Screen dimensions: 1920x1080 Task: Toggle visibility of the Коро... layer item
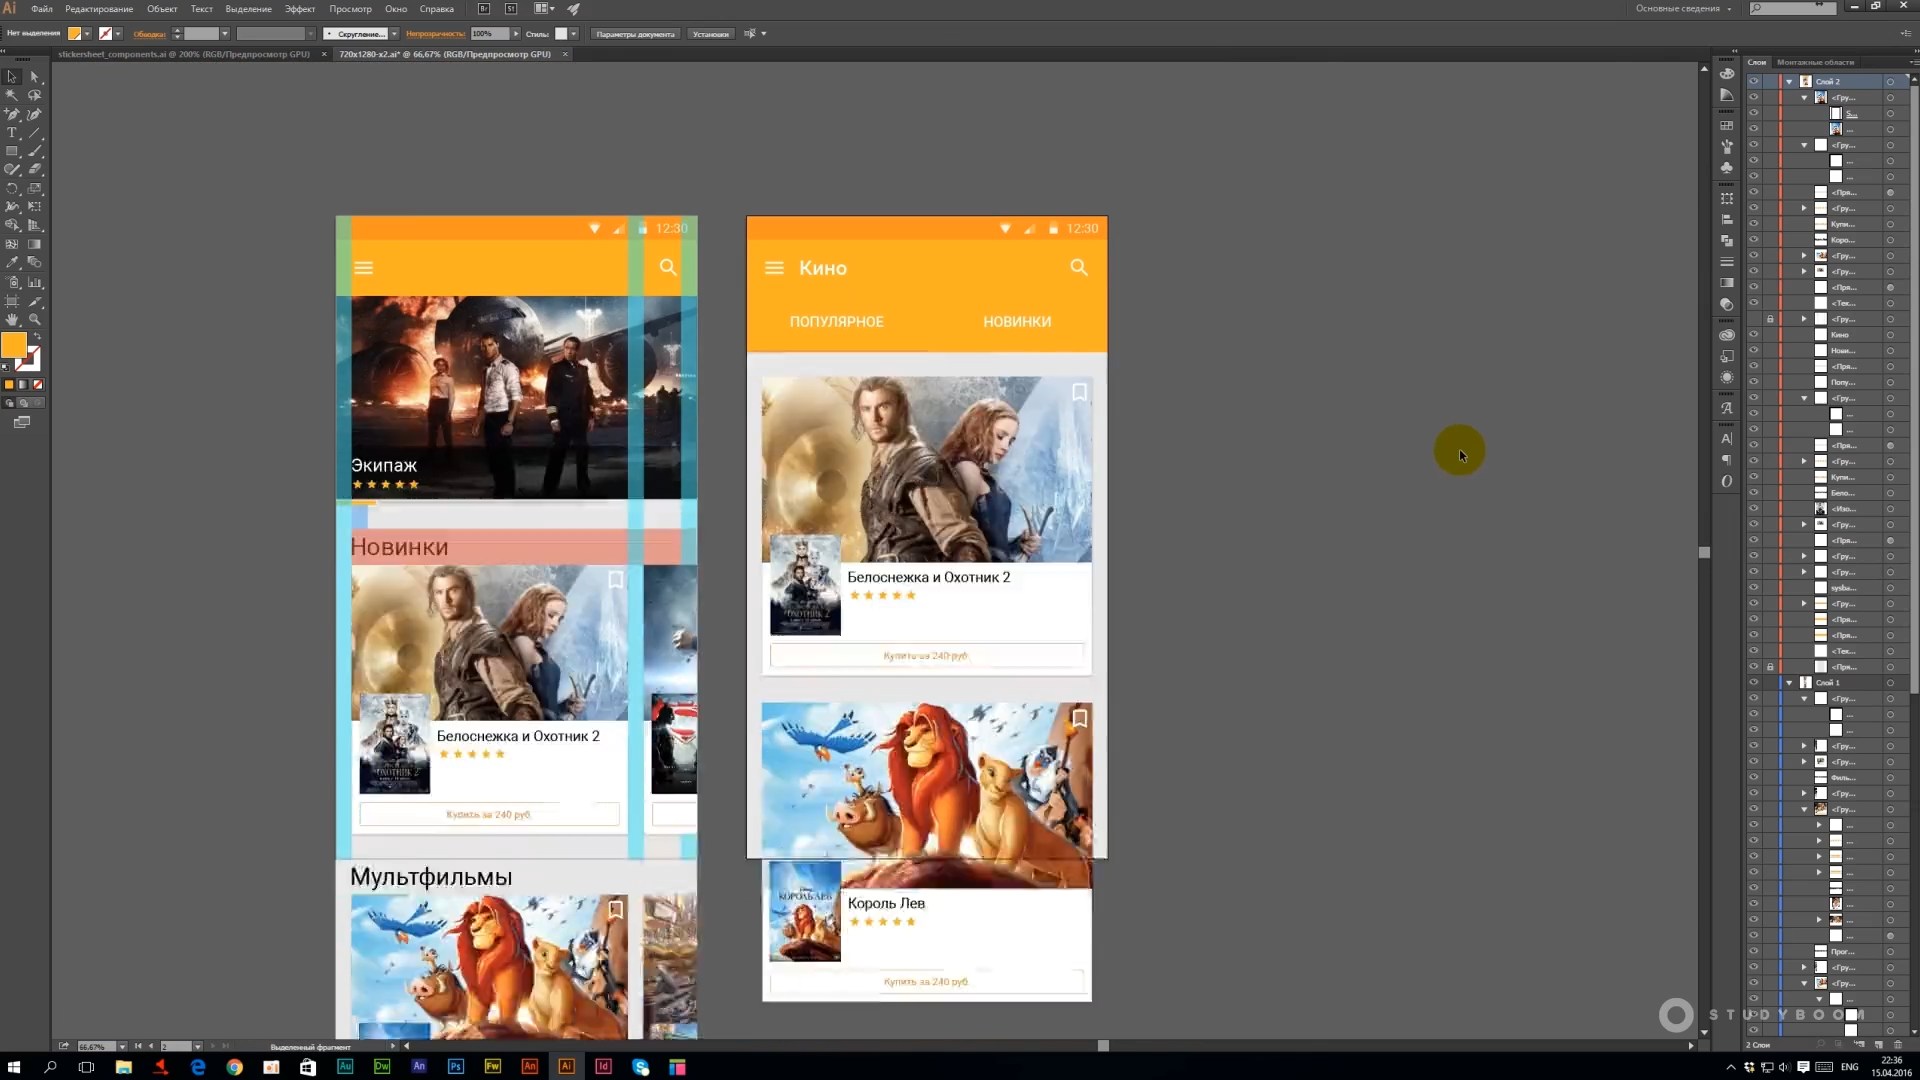point(1754,240)
